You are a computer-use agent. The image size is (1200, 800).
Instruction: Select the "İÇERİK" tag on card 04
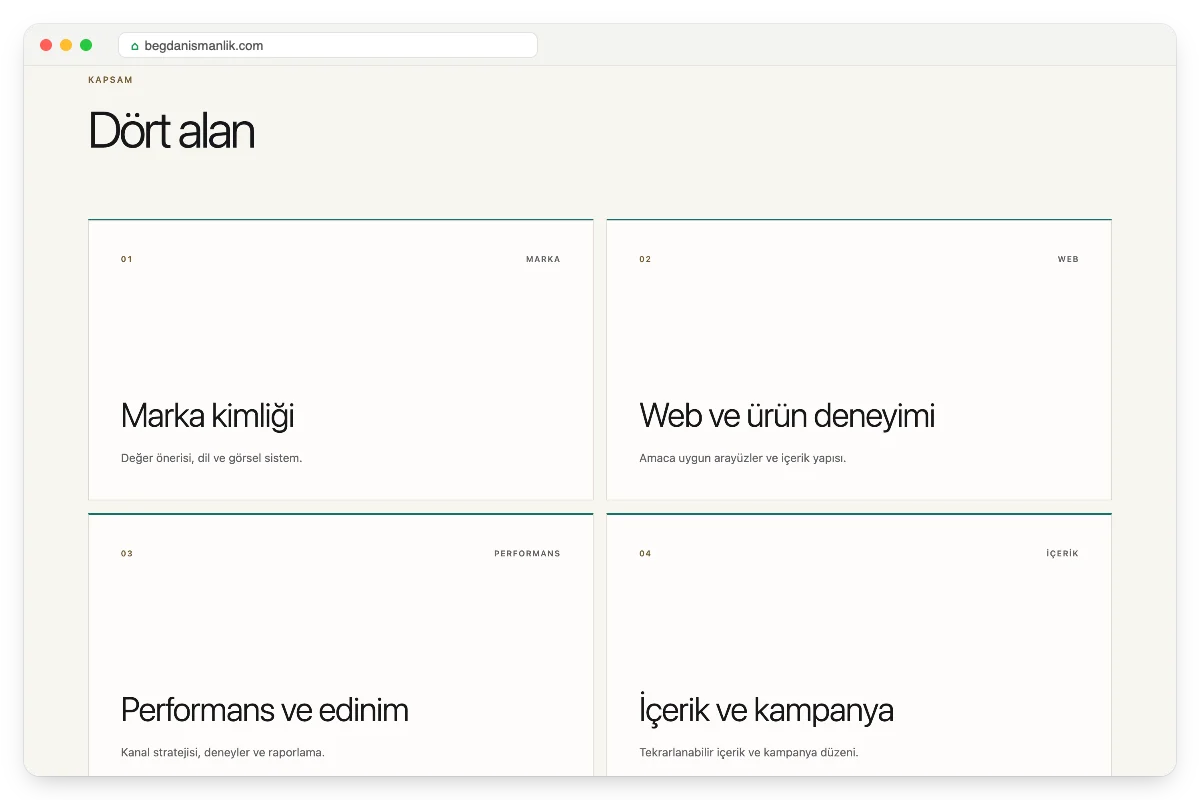(x=1062, y=553)
